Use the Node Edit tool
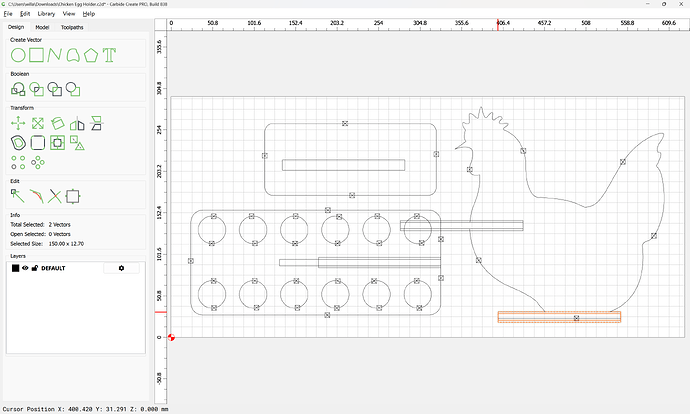This screenshot has height=414, width=690. (x=18, y=195)
